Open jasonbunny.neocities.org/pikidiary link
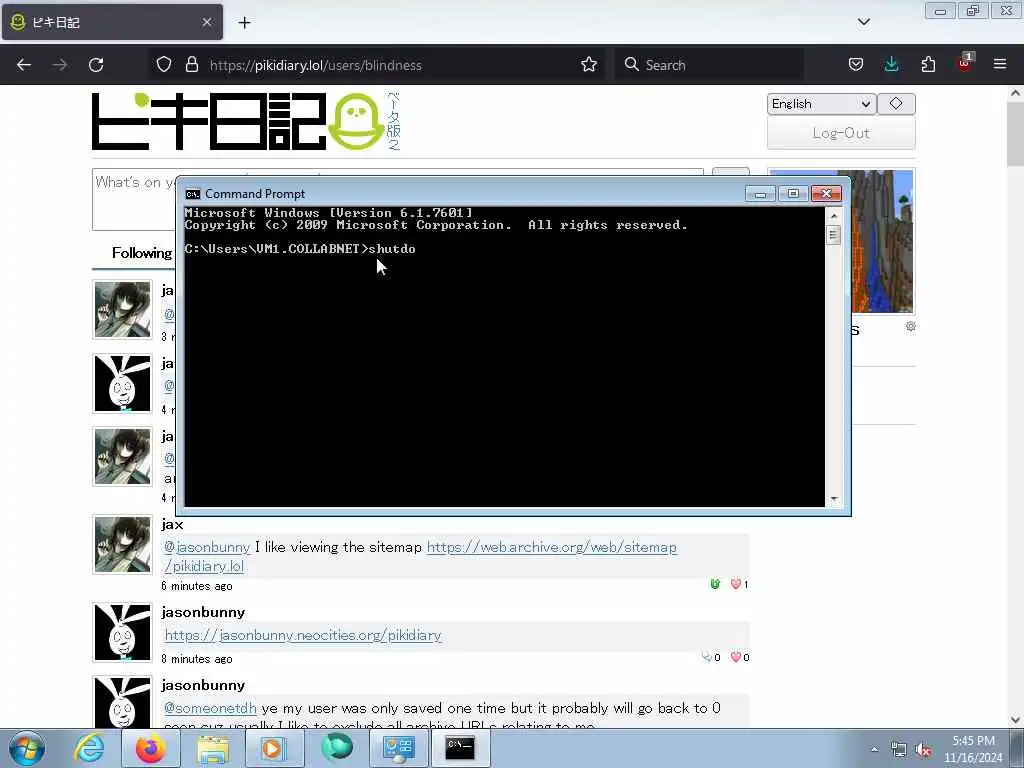1024x768 pixels. coord(303,635)
